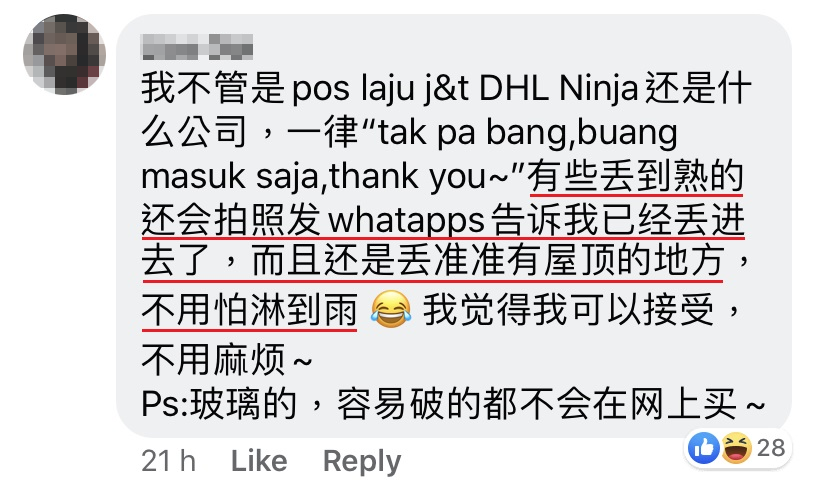Open the blurred commenter name above the comment
This screenshot has height=485, width=828.
[197, 46]
